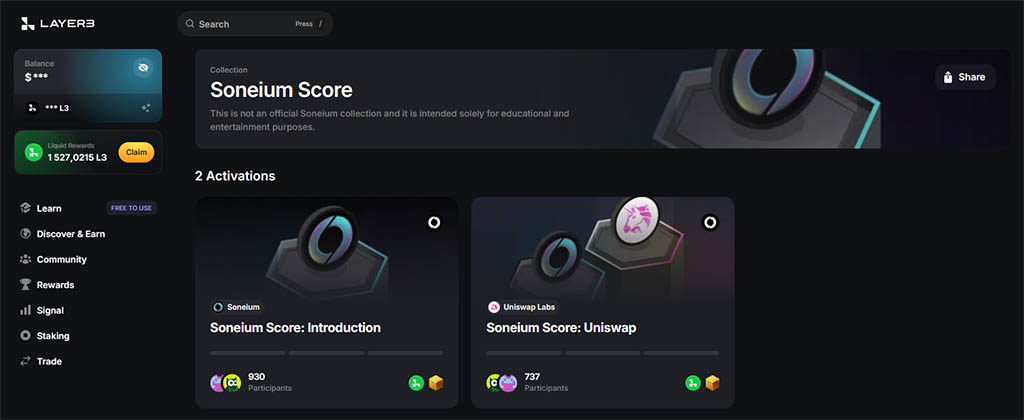This screenshot has width=1024, height=420.
Task: Claim liquid rewards
Action: [136, 152]
